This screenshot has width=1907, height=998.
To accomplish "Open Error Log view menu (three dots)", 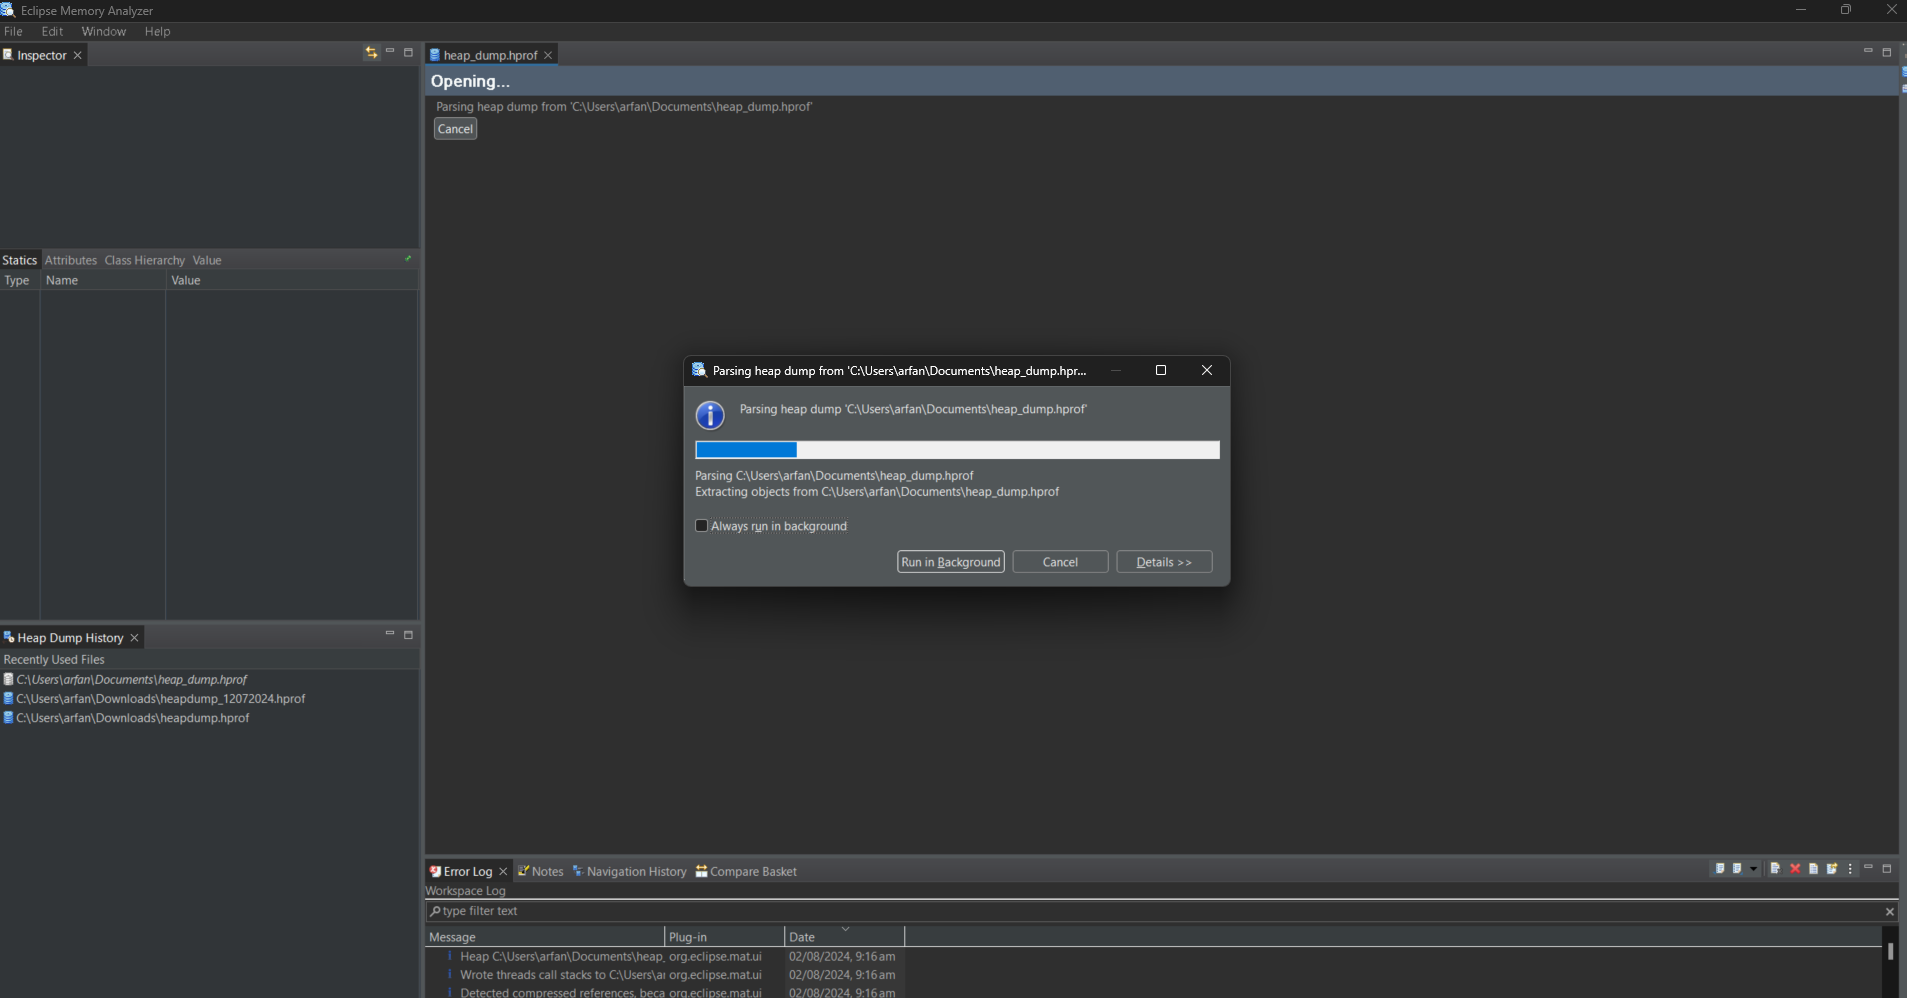I will [1850, 868].
